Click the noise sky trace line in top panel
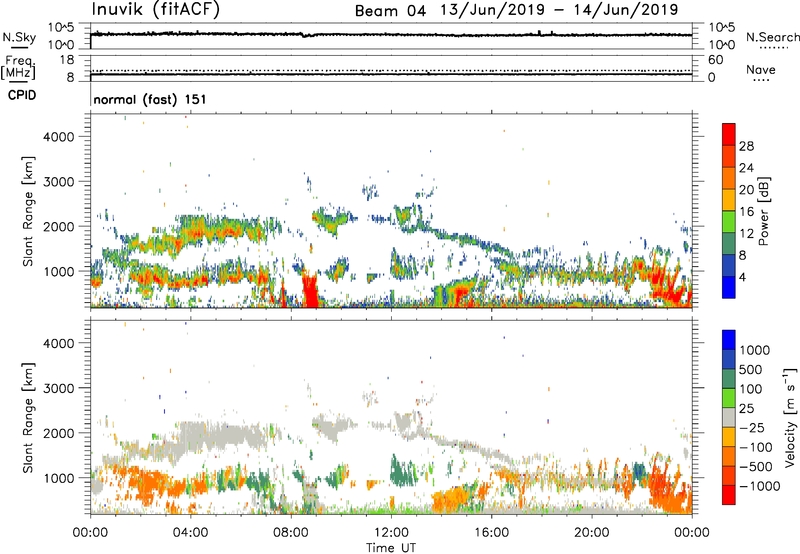 pyautogui.click(x=391, y=35)
